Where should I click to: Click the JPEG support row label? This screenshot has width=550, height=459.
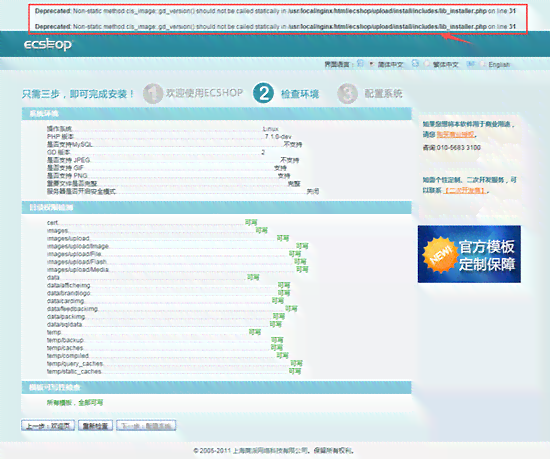coord(68,160)
